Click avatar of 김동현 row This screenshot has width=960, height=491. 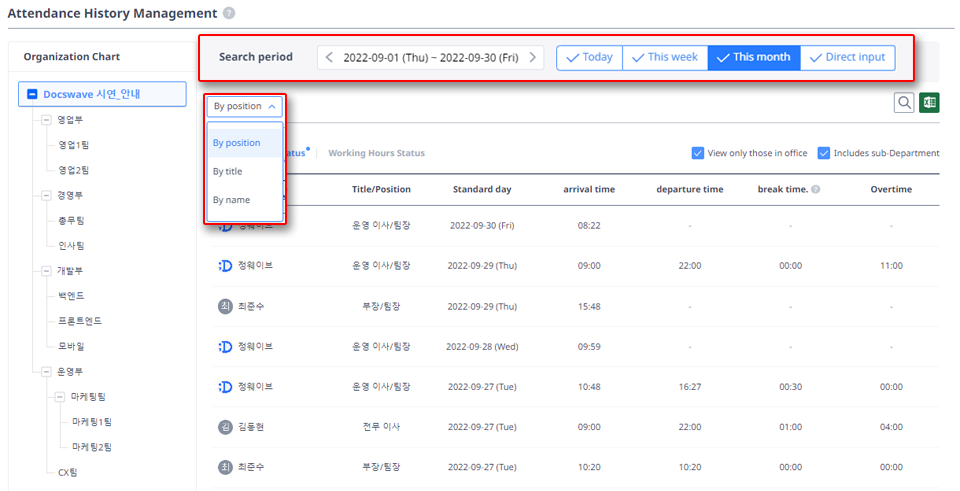click(x=225, y=427)
